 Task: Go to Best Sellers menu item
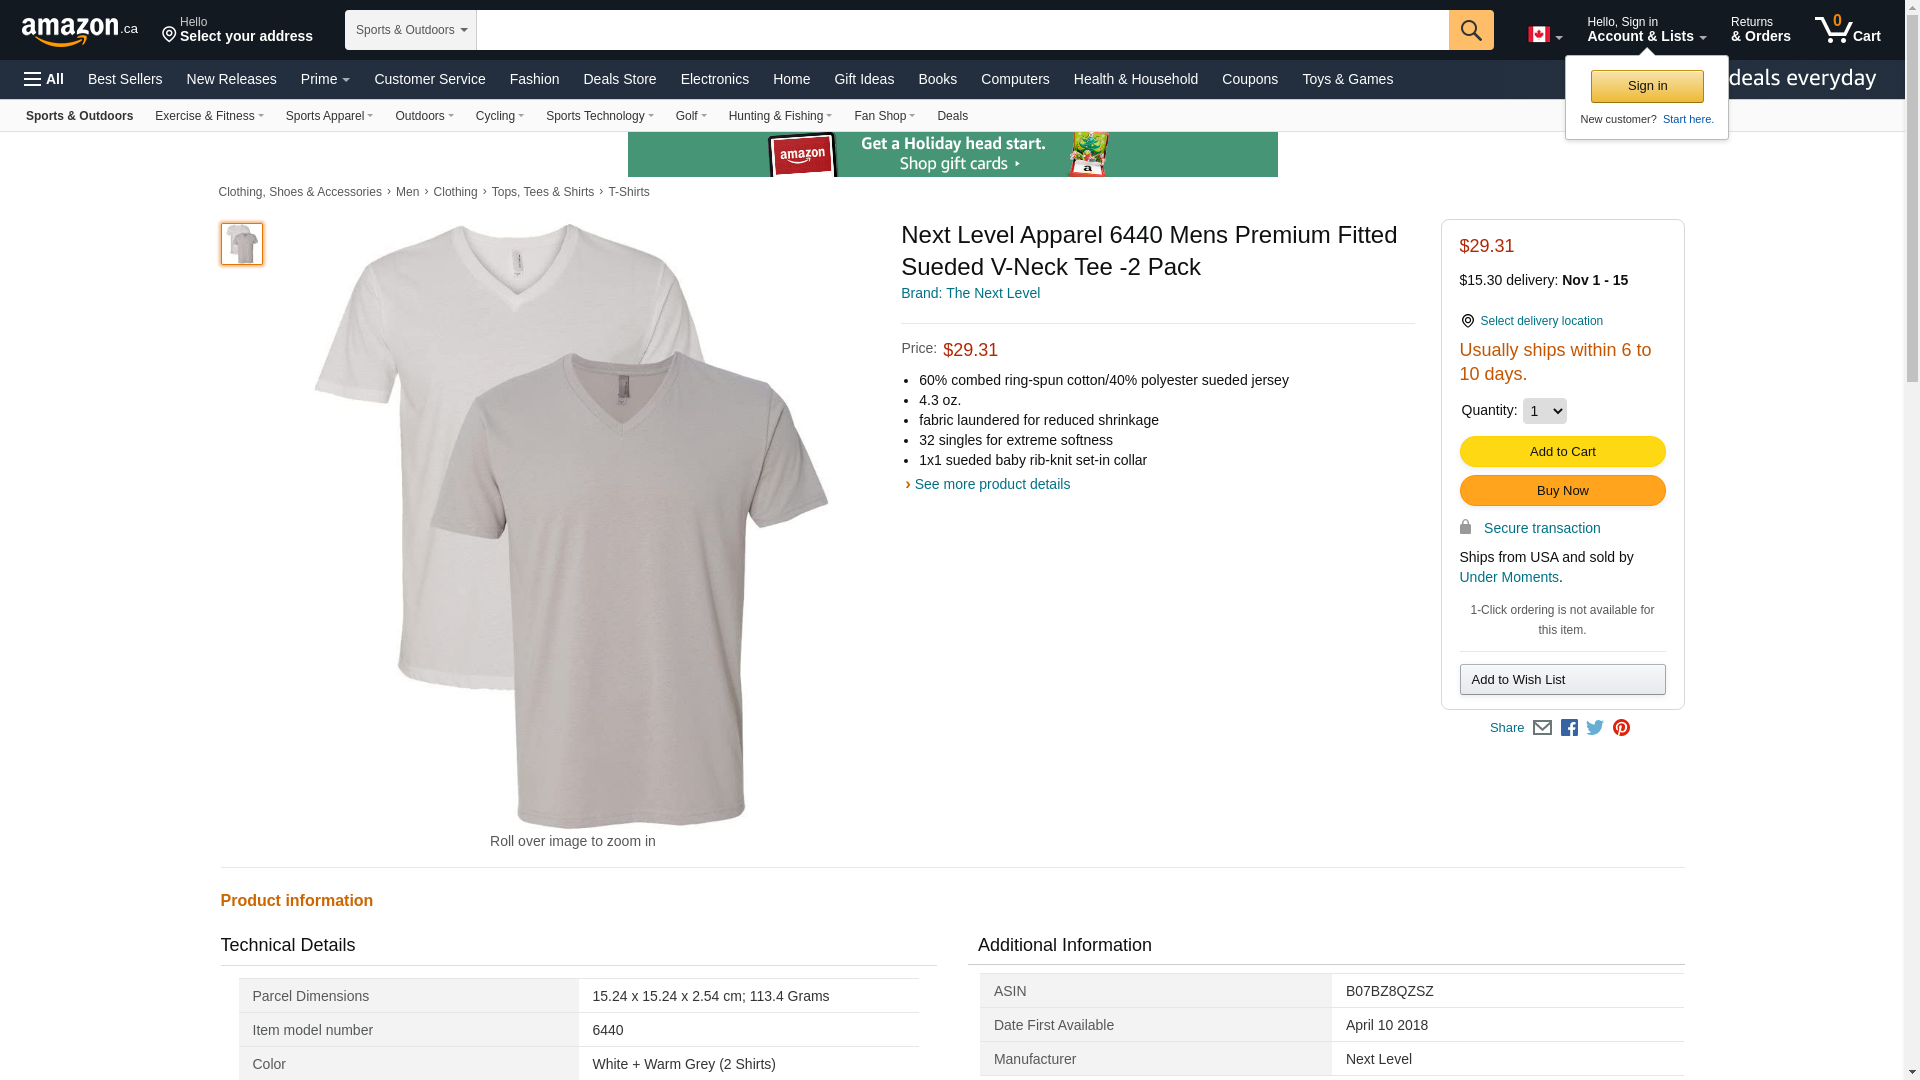pos(125,79)
